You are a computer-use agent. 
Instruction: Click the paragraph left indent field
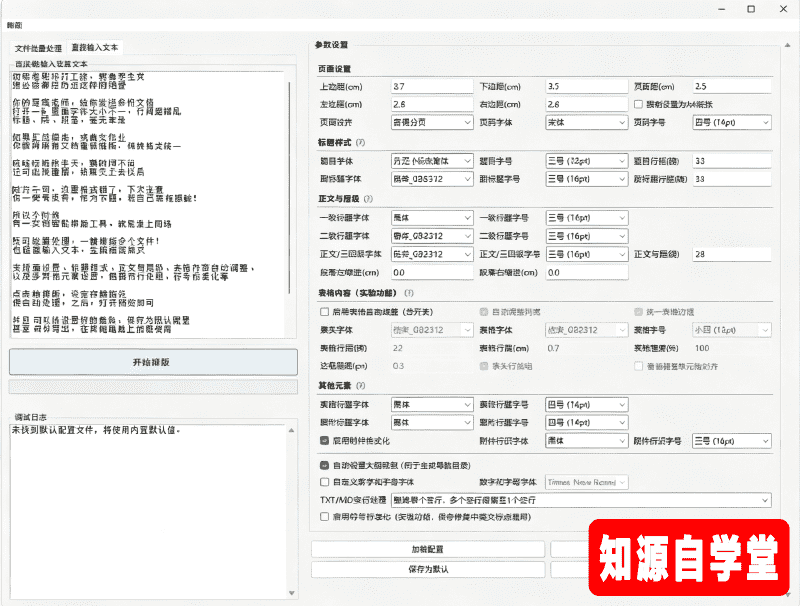tap(432, 272)
